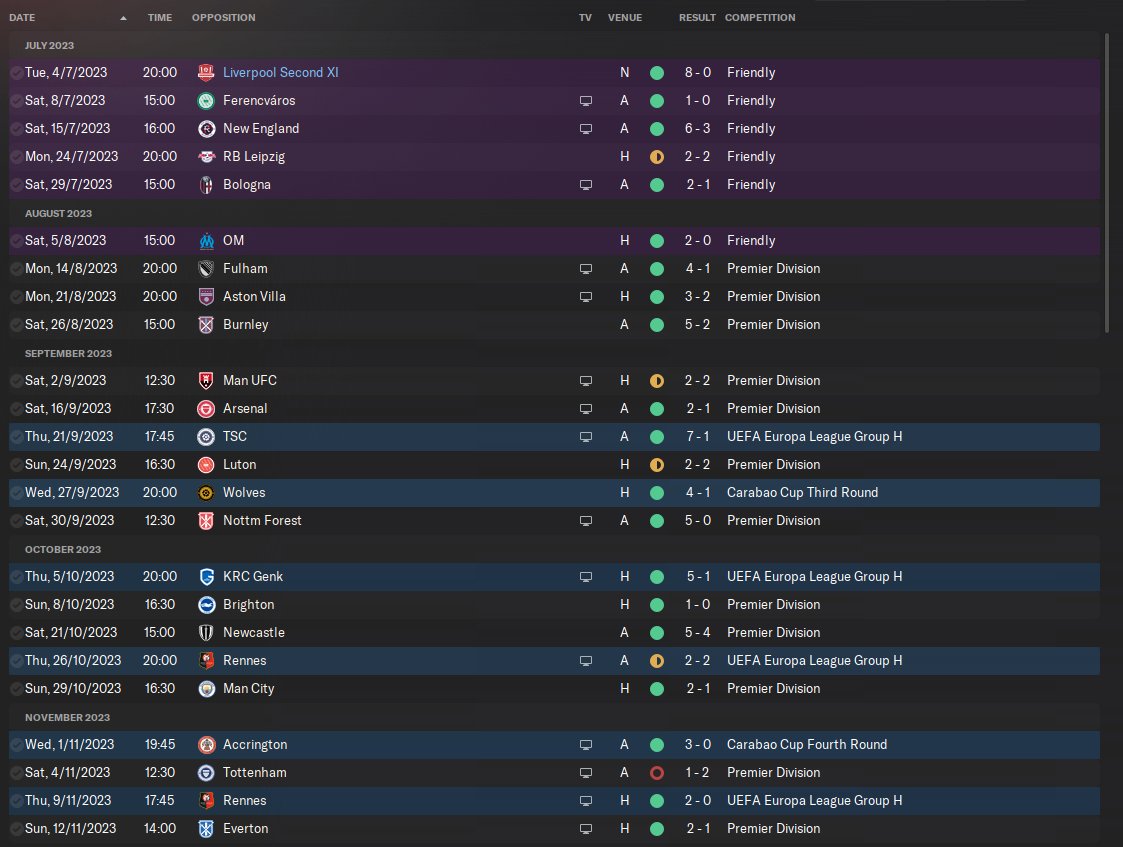Click the OM Marseille badge icon
This screenshot has height=847, width=1123.
207,240
